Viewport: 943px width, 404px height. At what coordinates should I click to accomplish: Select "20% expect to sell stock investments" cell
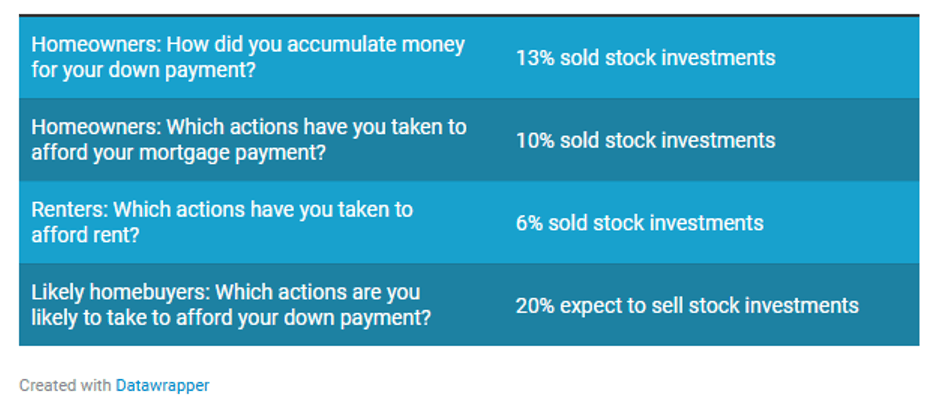(687, 305)
